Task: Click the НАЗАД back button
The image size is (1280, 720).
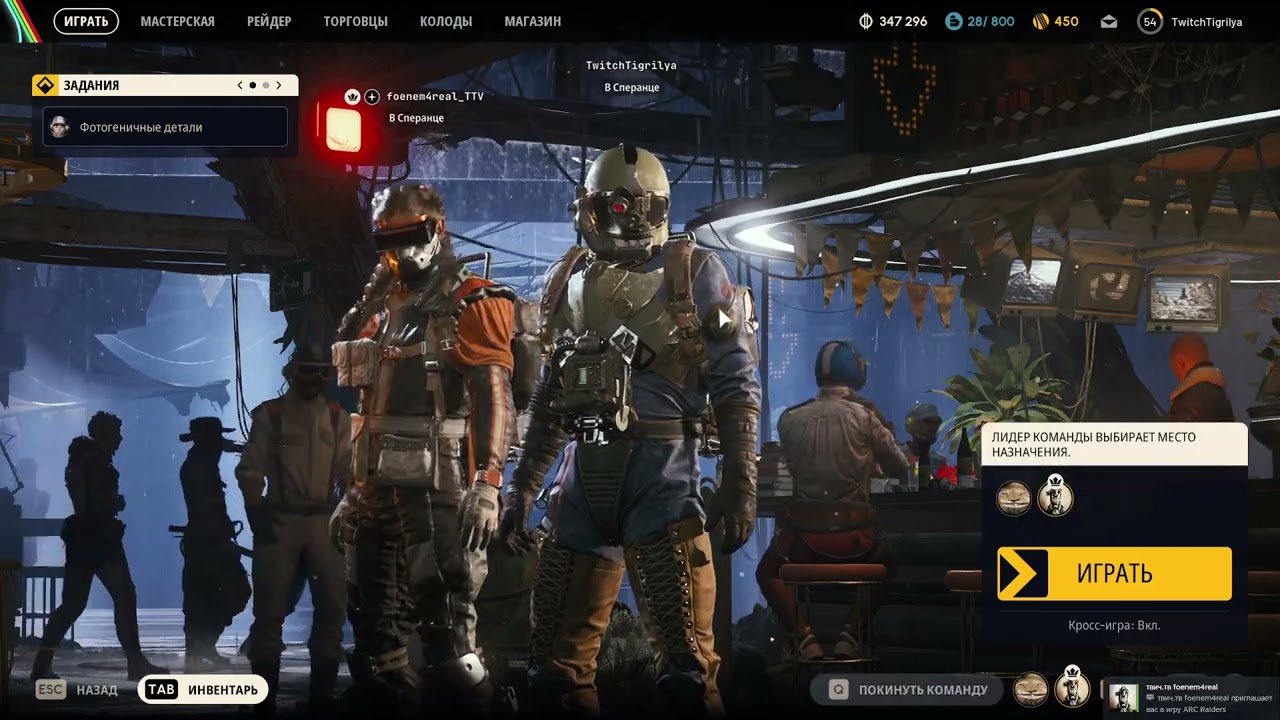Action: [x=77, y=689]
